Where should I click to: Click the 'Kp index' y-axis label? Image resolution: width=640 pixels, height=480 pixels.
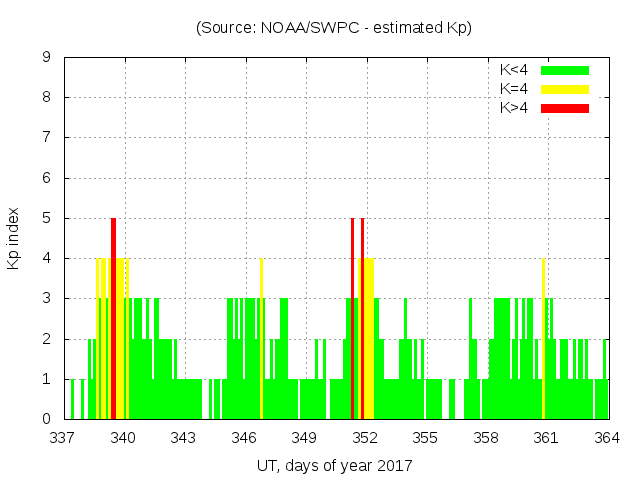click(13, 239)
